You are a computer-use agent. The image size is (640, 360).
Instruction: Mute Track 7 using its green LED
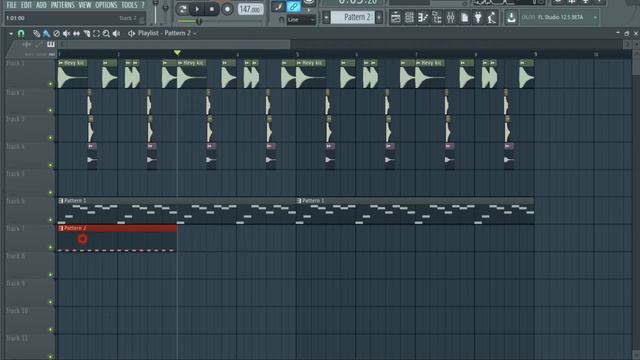pyautogui.click(x=51, y=247)
